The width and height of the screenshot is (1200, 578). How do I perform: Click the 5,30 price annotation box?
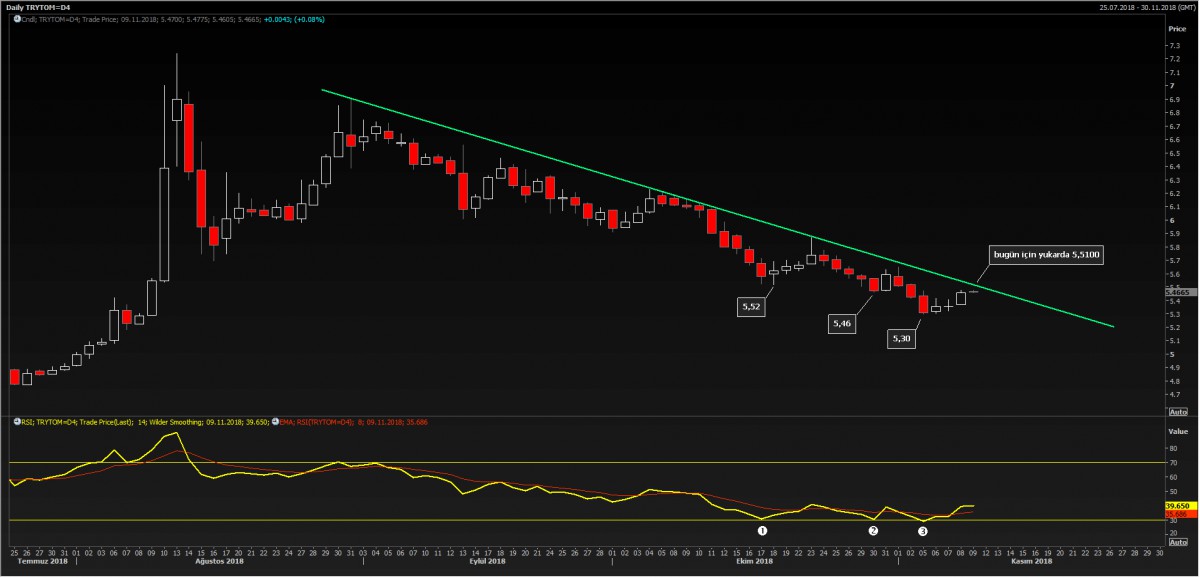[901, 339]
